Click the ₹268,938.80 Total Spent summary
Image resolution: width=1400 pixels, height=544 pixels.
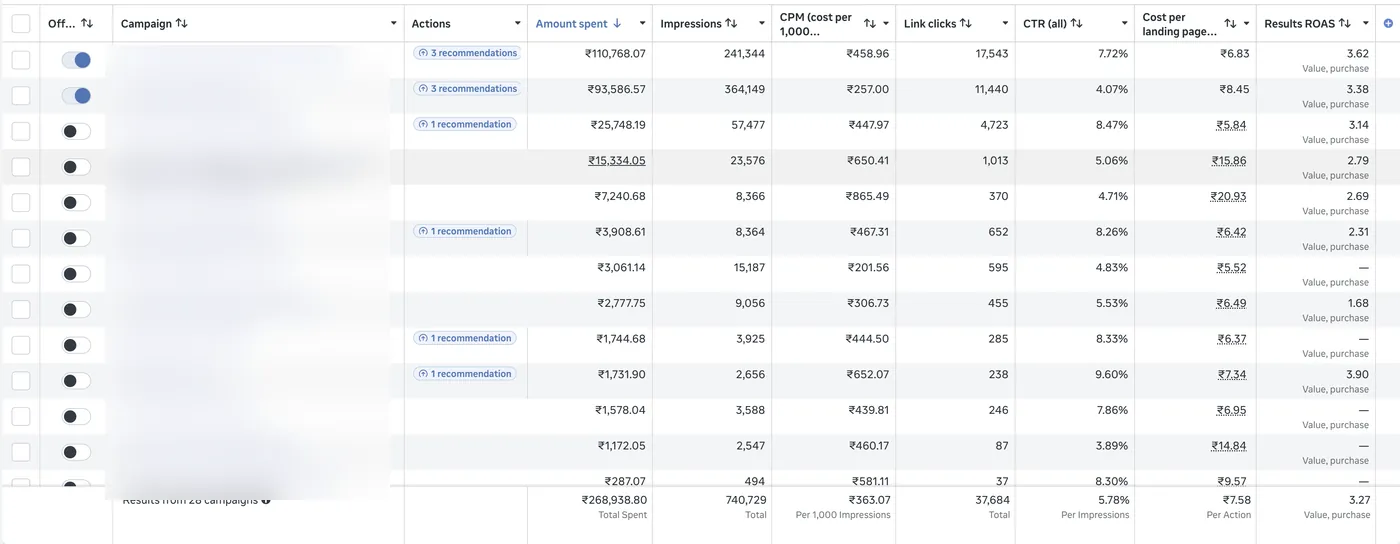coord(614,500)
